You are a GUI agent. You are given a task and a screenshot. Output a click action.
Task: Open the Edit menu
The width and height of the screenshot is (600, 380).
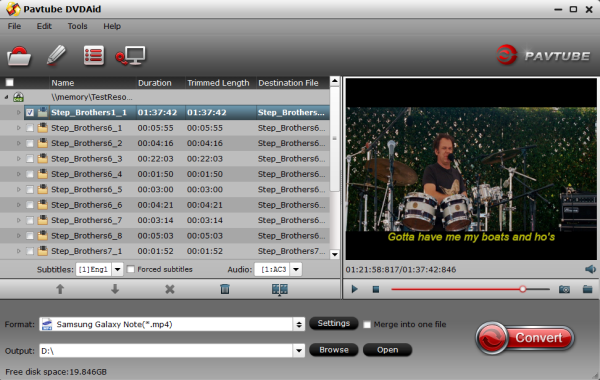(x=44, y=26)
